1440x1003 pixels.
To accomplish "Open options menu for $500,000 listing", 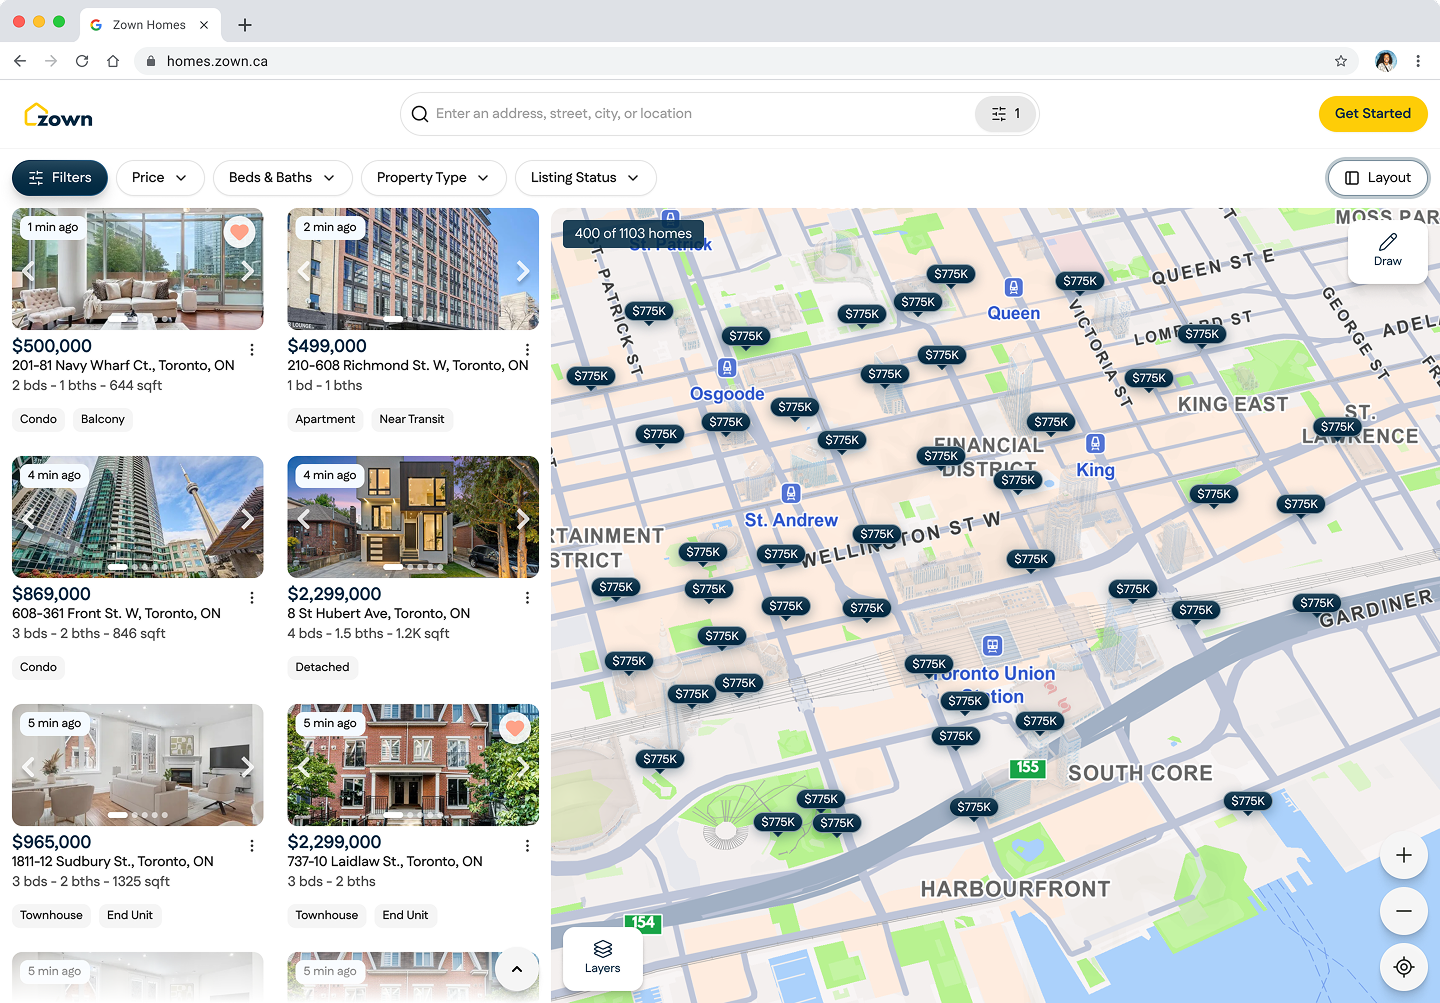I will click(252, 349).
